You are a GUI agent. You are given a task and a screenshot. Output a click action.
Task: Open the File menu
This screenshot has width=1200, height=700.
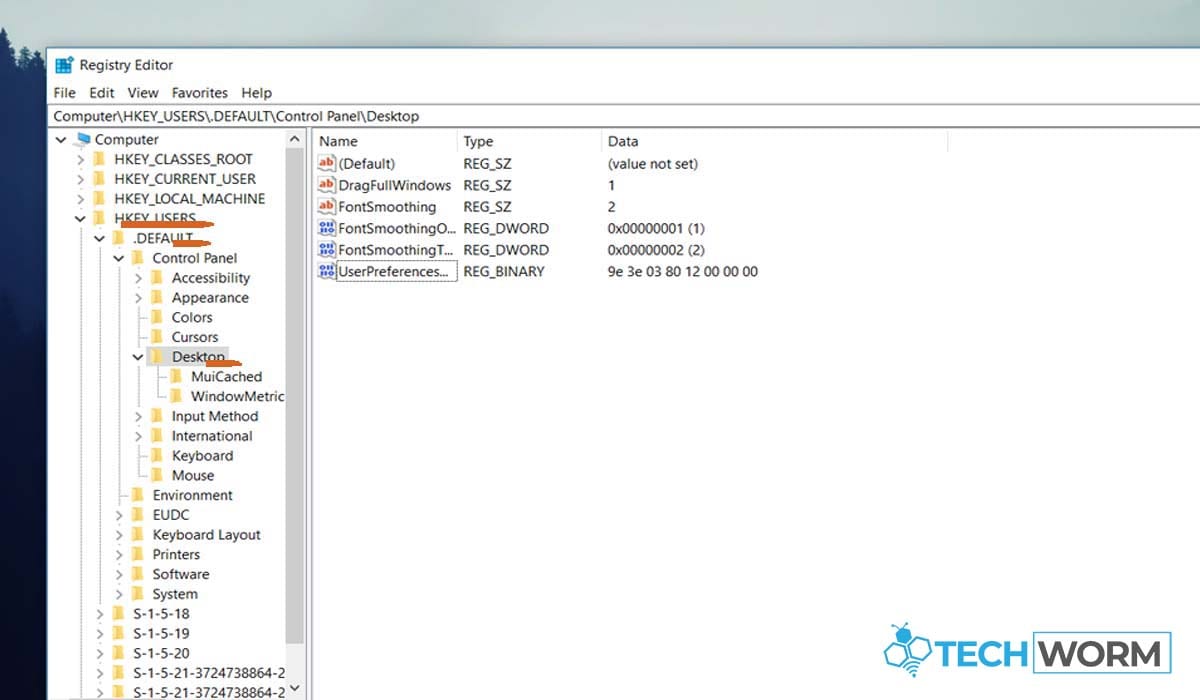[x=64, y=92]
